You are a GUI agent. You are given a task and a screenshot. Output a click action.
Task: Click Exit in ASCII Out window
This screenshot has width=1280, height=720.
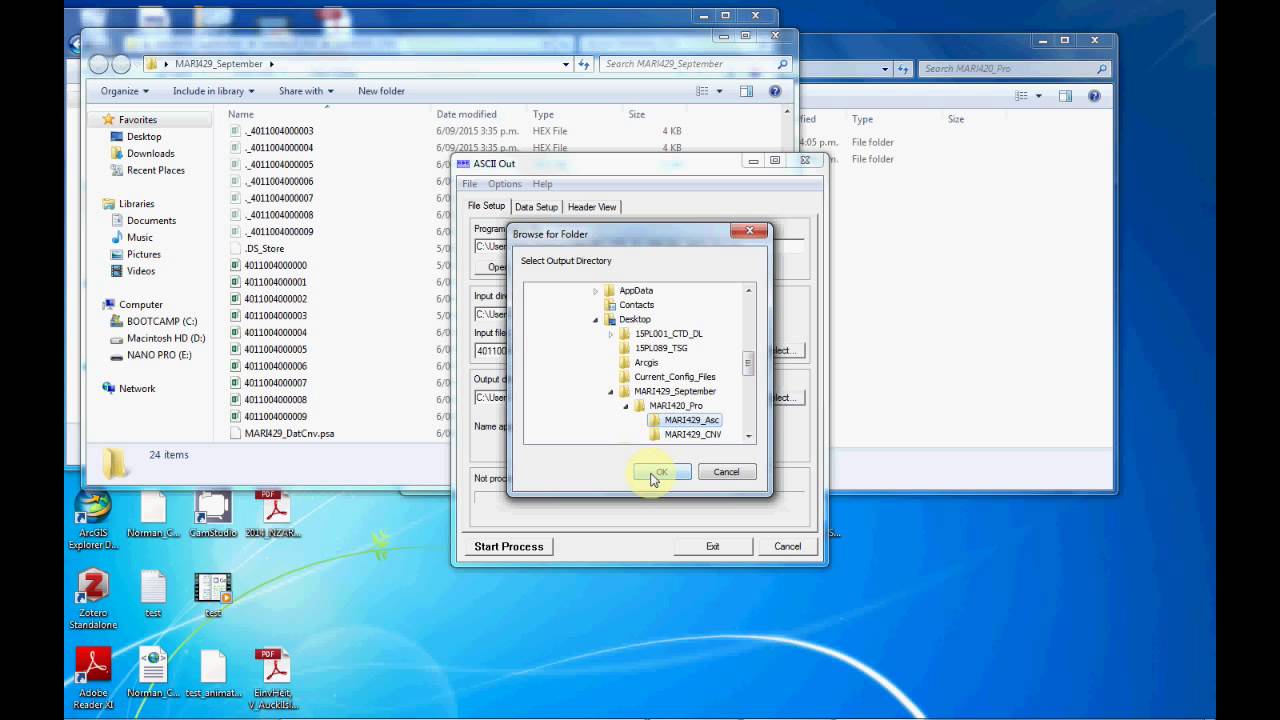pos(712,546)
